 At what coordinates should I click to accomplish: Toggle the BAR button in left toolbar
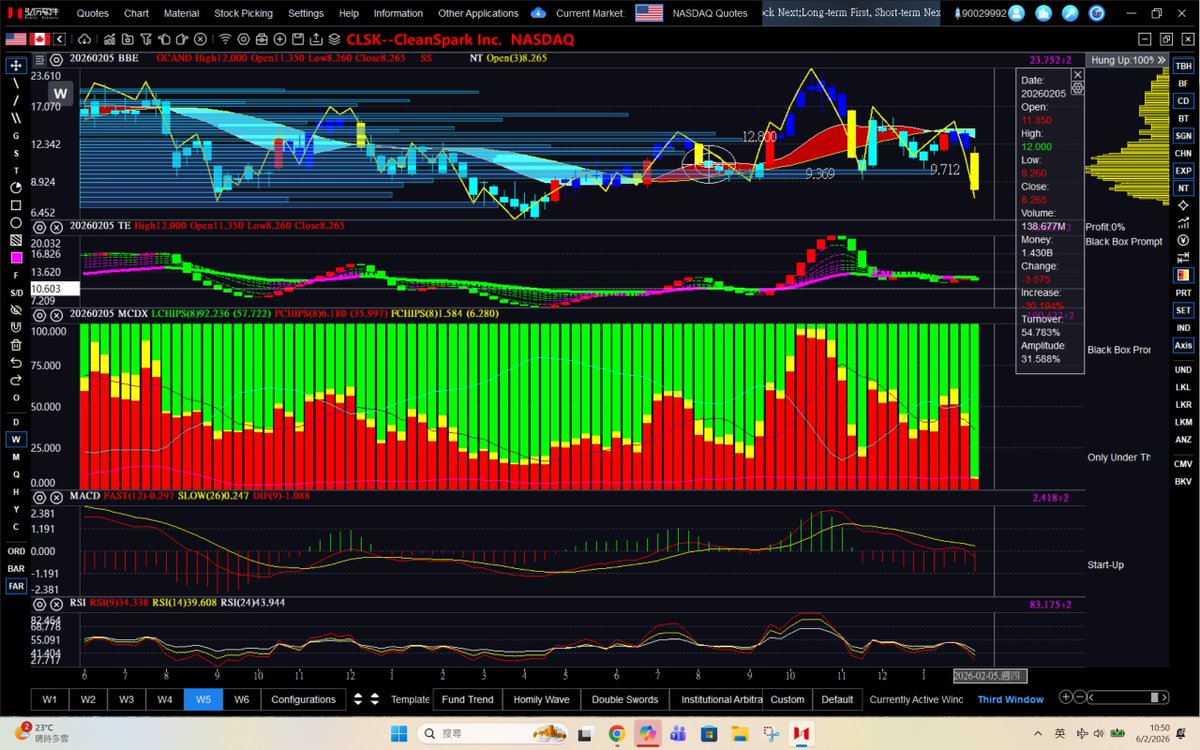16,568
